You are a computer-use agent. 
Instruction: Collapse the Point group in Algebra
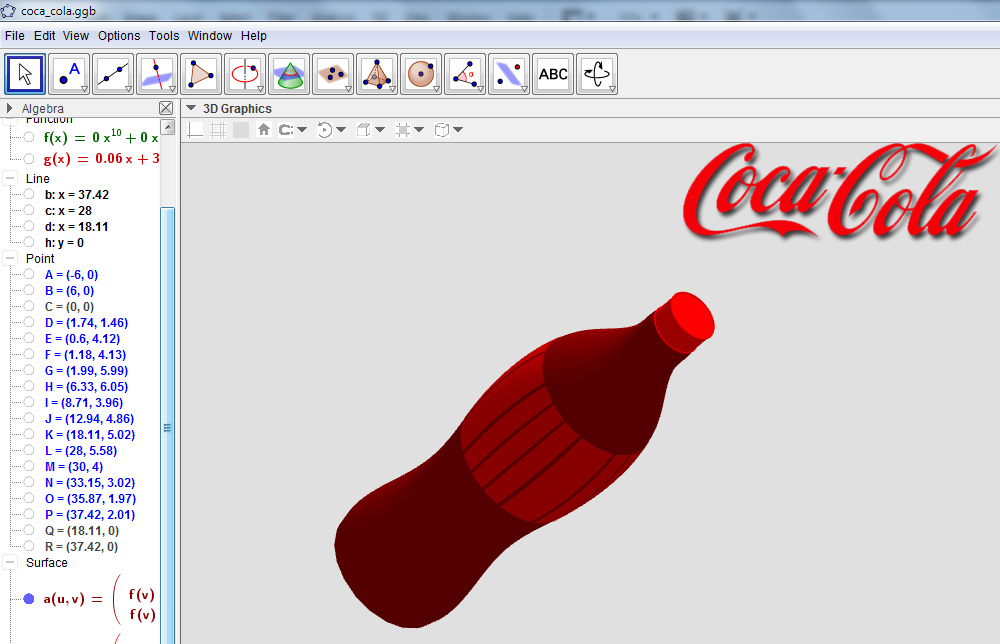pos(10,258)
